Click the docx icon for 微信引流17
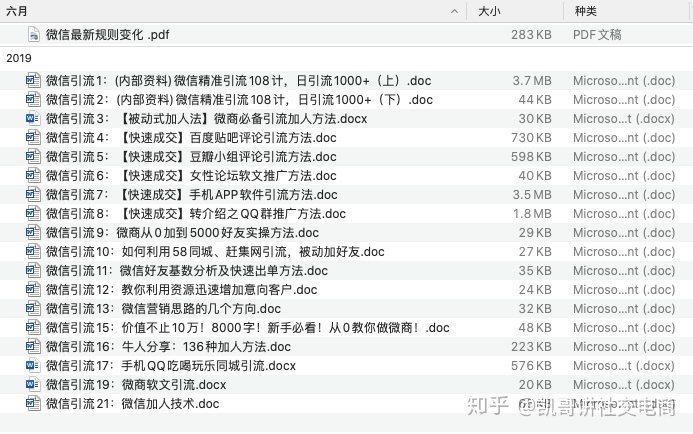693x434 pixels. (x=33, y=365)
